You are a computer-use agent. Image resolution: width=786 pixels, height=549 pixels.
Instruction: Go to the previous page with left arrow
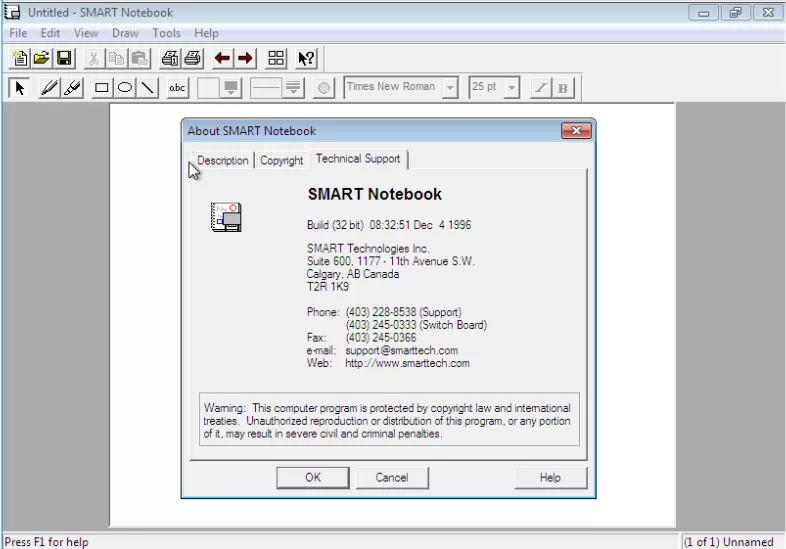(x=222, y=58)
